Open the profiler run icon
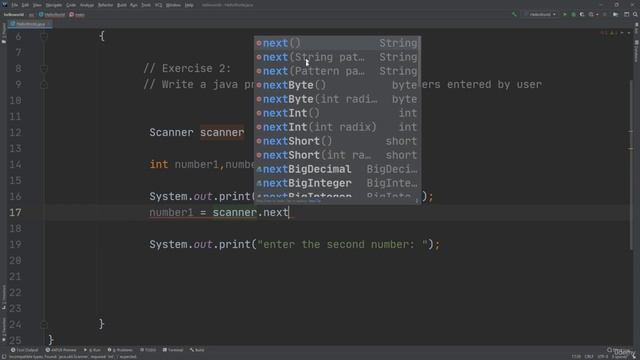 click(x=592, y=14)
